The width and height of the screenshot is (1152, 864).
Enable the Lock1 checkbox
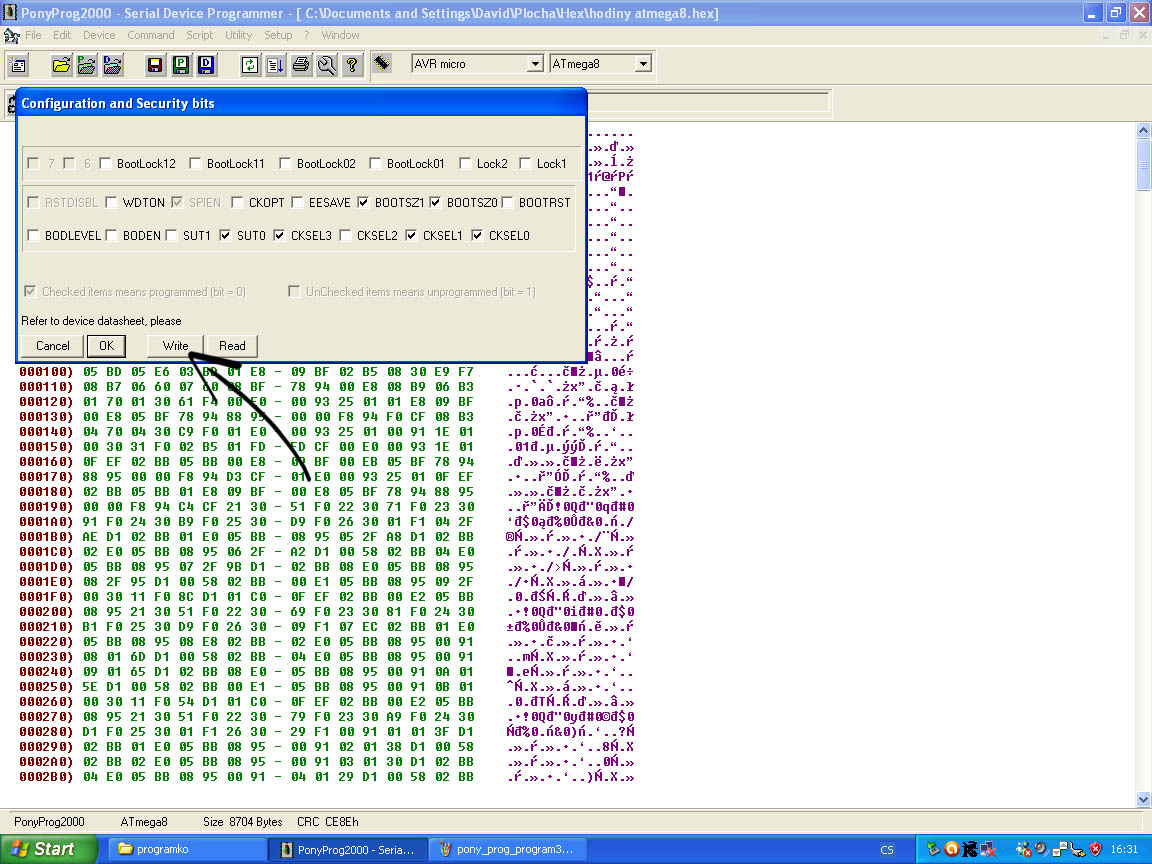click(525, 163)
